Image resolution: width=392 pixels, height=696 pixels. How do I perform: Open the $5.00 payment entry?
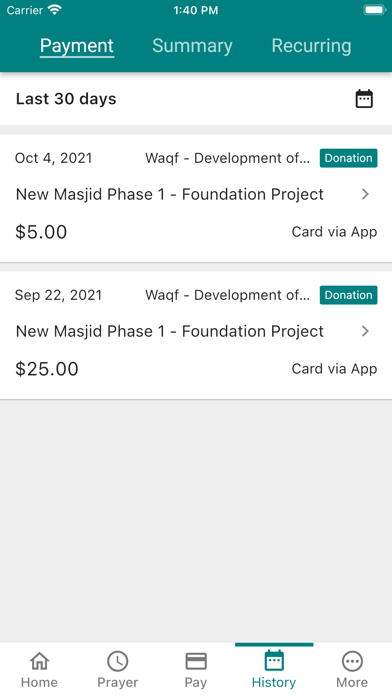pyautogui.click(x=196, y=198)
